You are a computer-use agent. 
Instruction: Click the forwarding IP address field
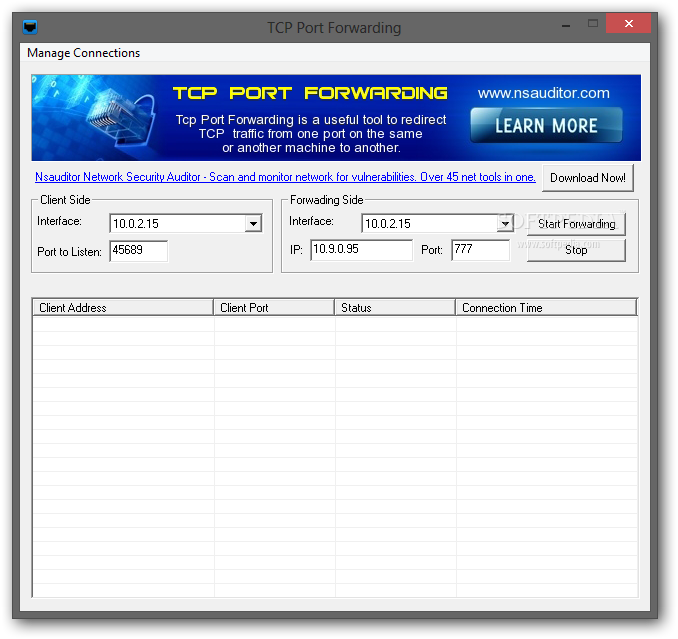(x=361, y=249)
